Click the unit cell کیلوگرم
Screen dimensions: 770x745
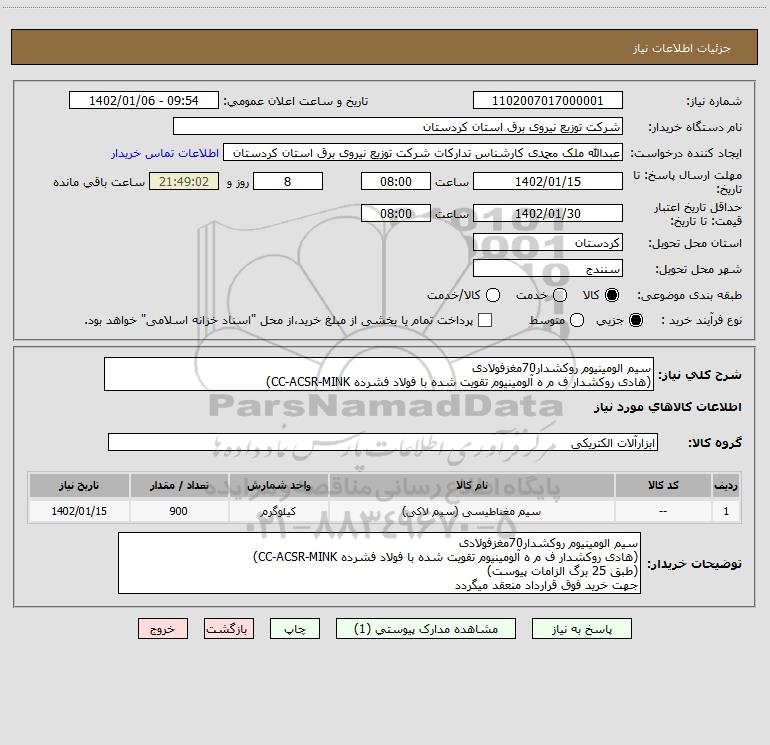point(278,511)
